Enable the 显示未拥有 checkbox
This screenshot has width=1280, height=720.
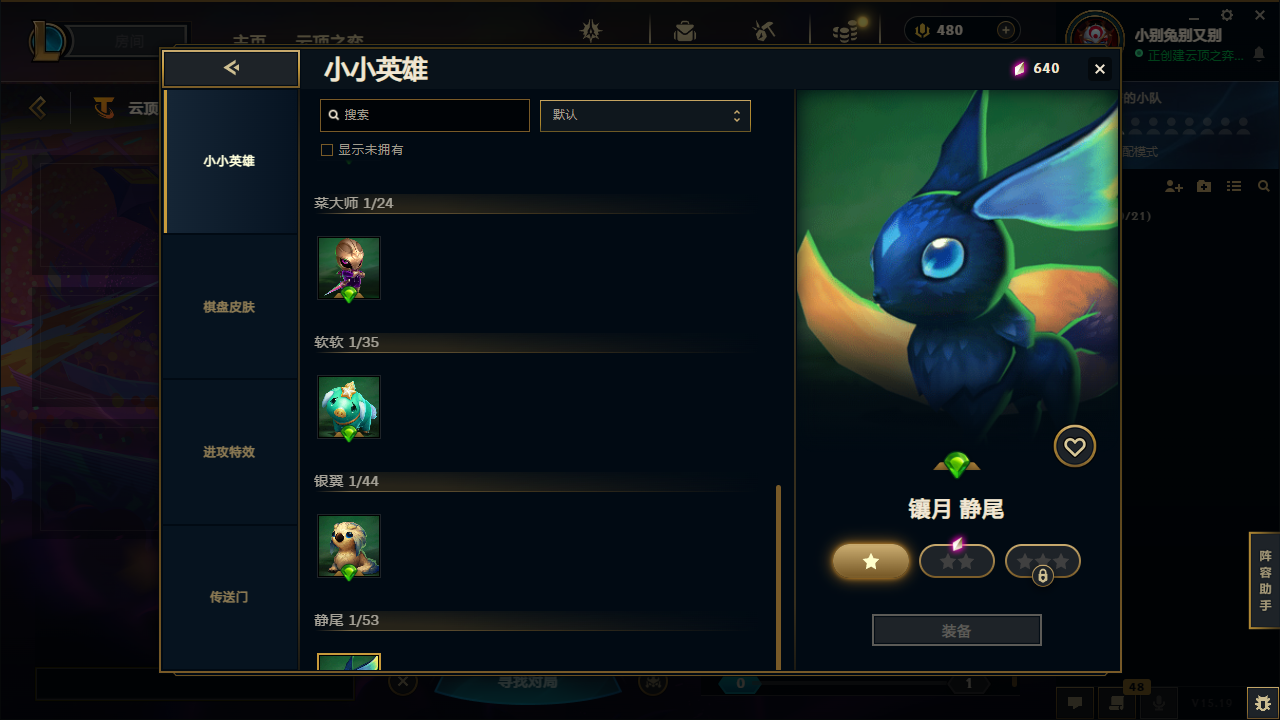(x=326, y=150)
